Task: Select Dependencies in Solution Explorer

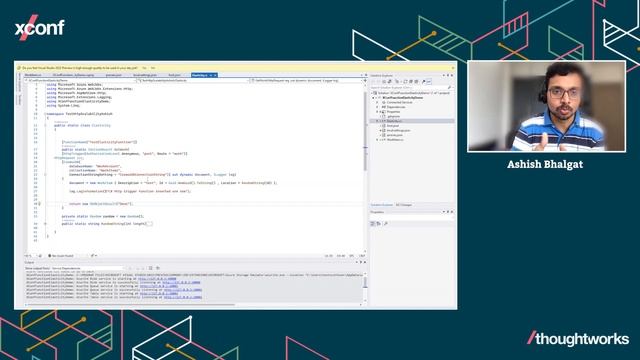Action: pos(395,107)
